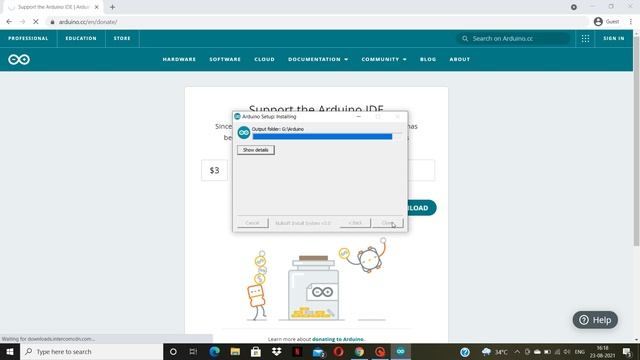
Task: Open the Blog page
Action: [x=428, y=60]
